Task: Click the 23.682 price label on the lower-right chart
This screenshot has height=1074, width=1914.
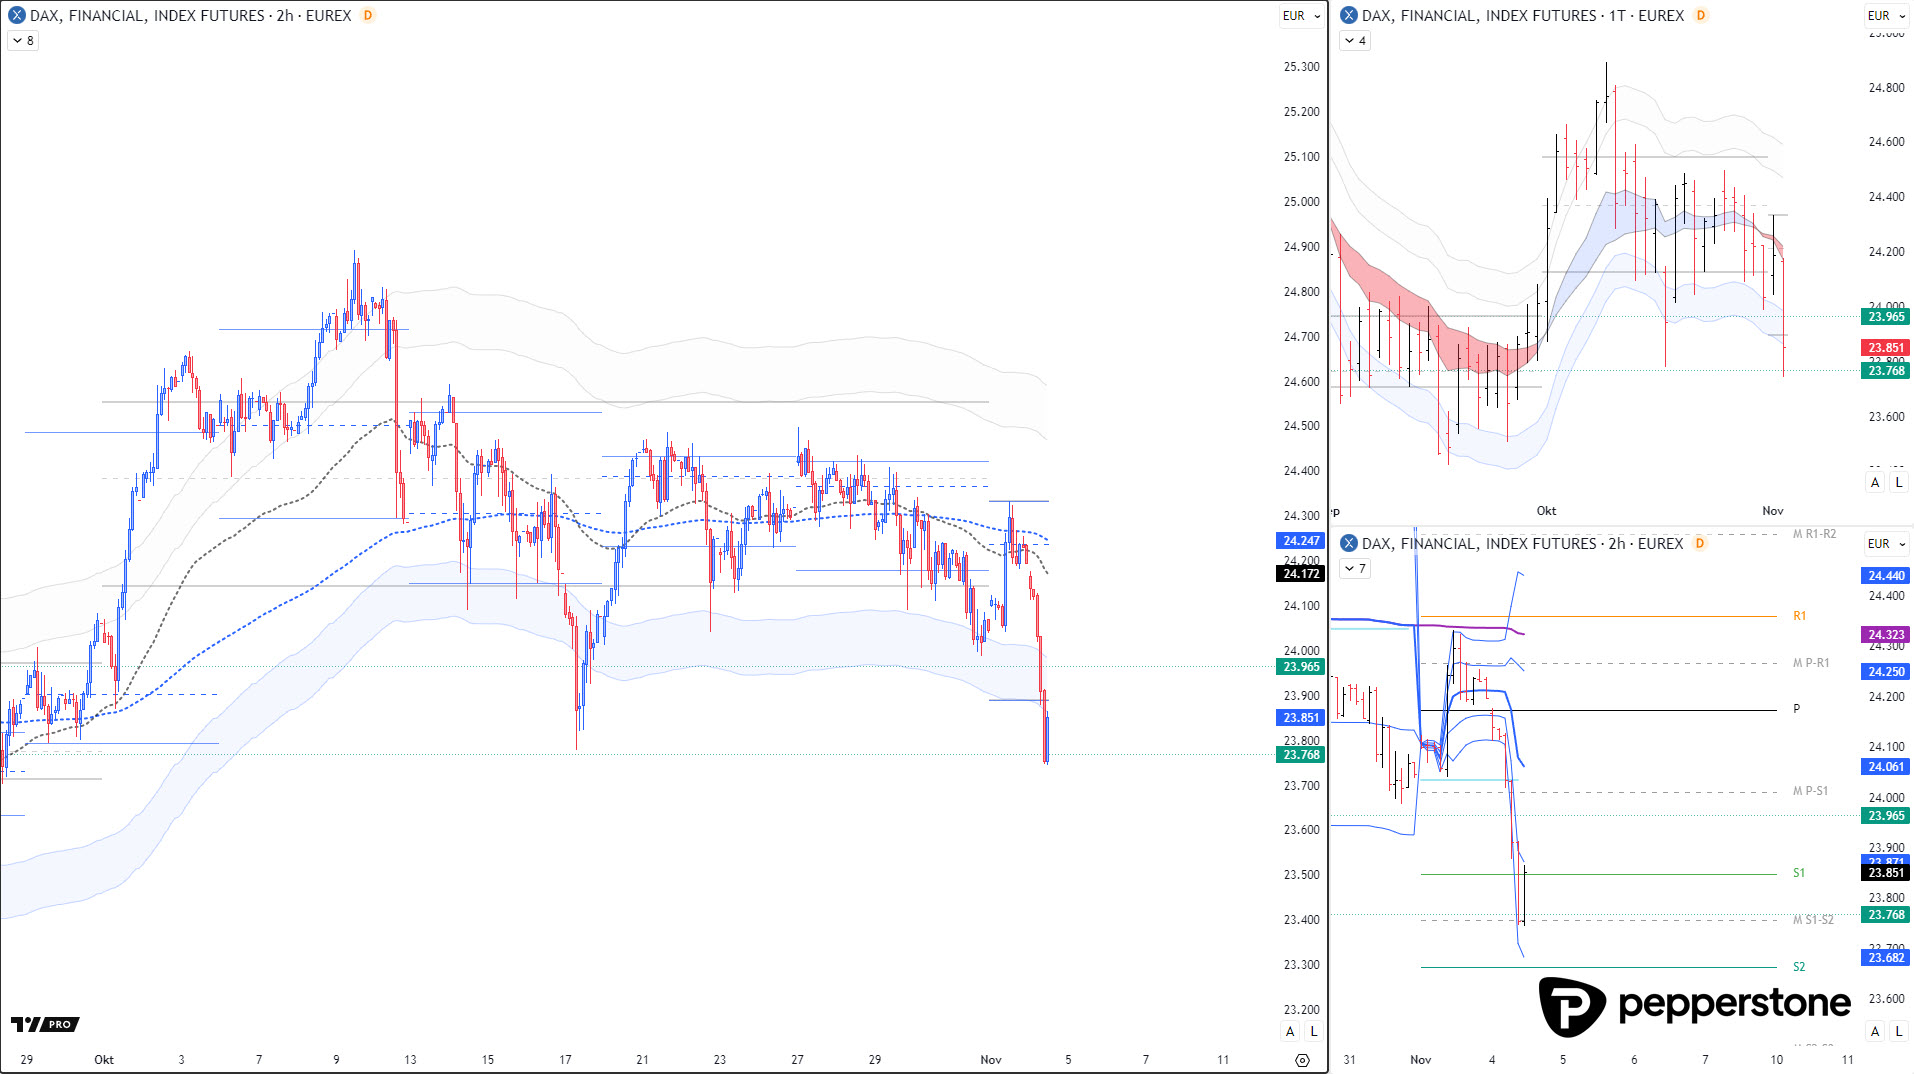Action: tap(1886, 958)
